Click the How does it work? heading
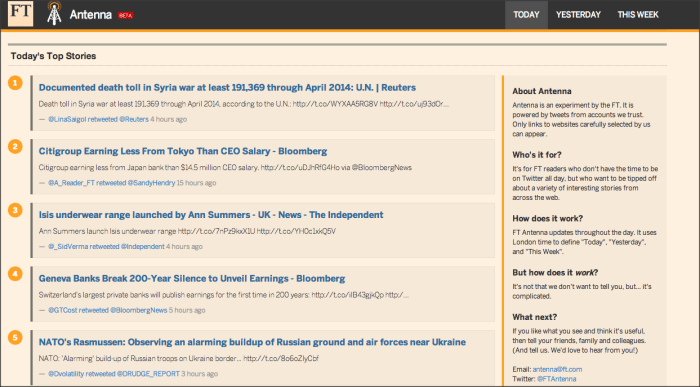This screenshot has width=700, height=387. point(547,218)
